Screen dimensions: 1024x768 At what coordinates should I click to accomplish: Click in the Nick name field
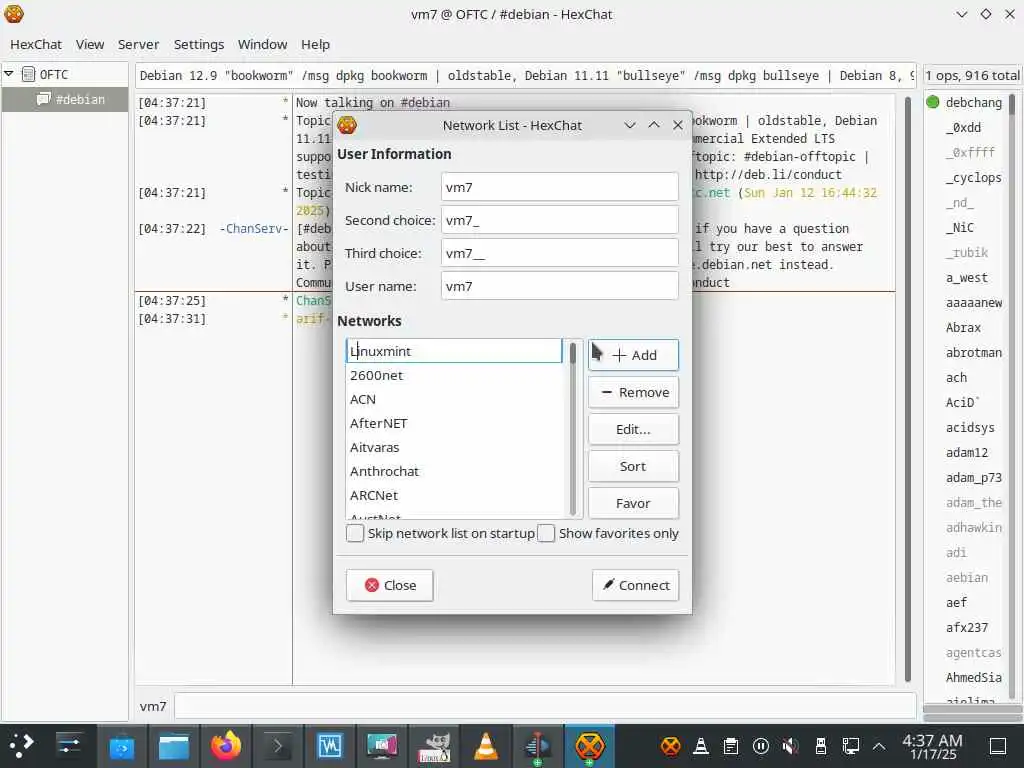coord(560,187)
